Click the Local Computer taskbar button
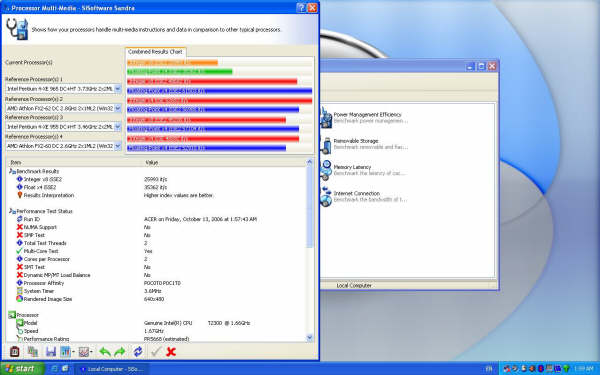This screenshot has height=375, width=600. click(x=112, y=368)
